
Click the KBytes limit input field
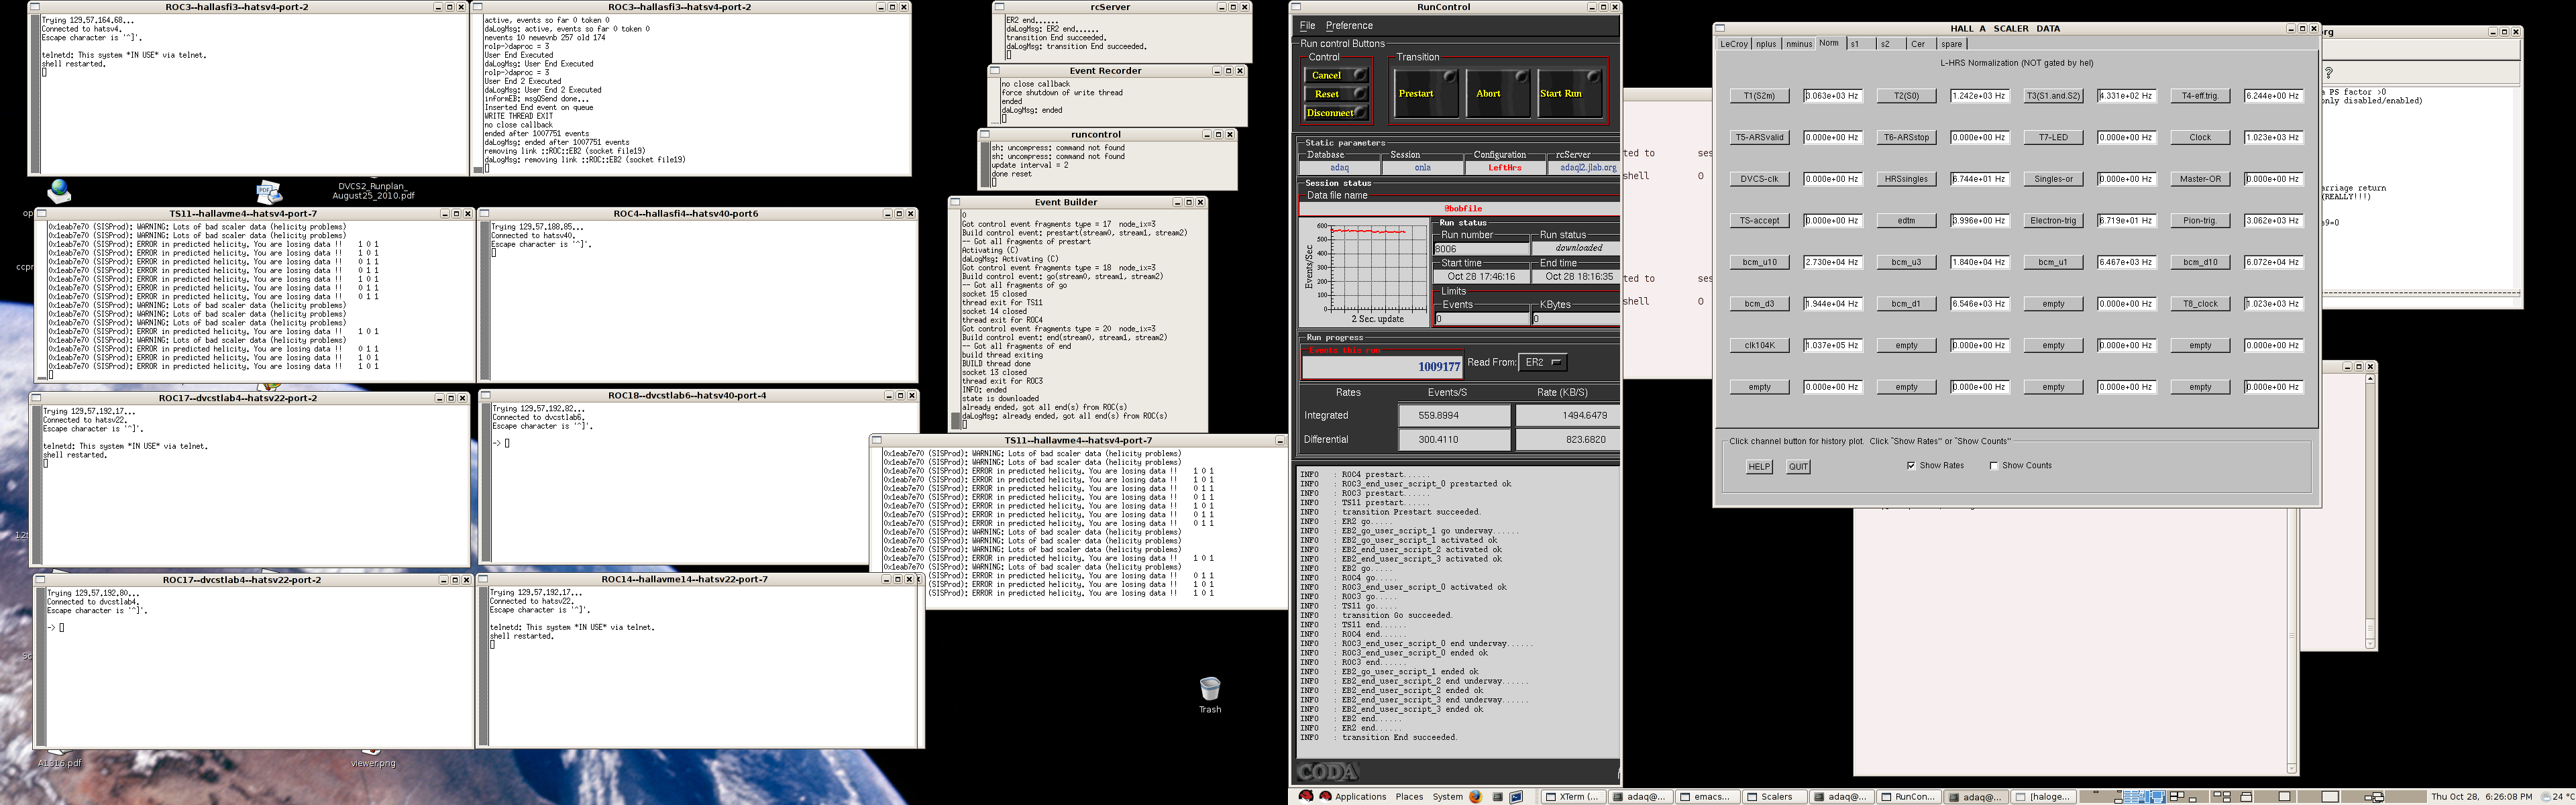[x=1575, y=319]
